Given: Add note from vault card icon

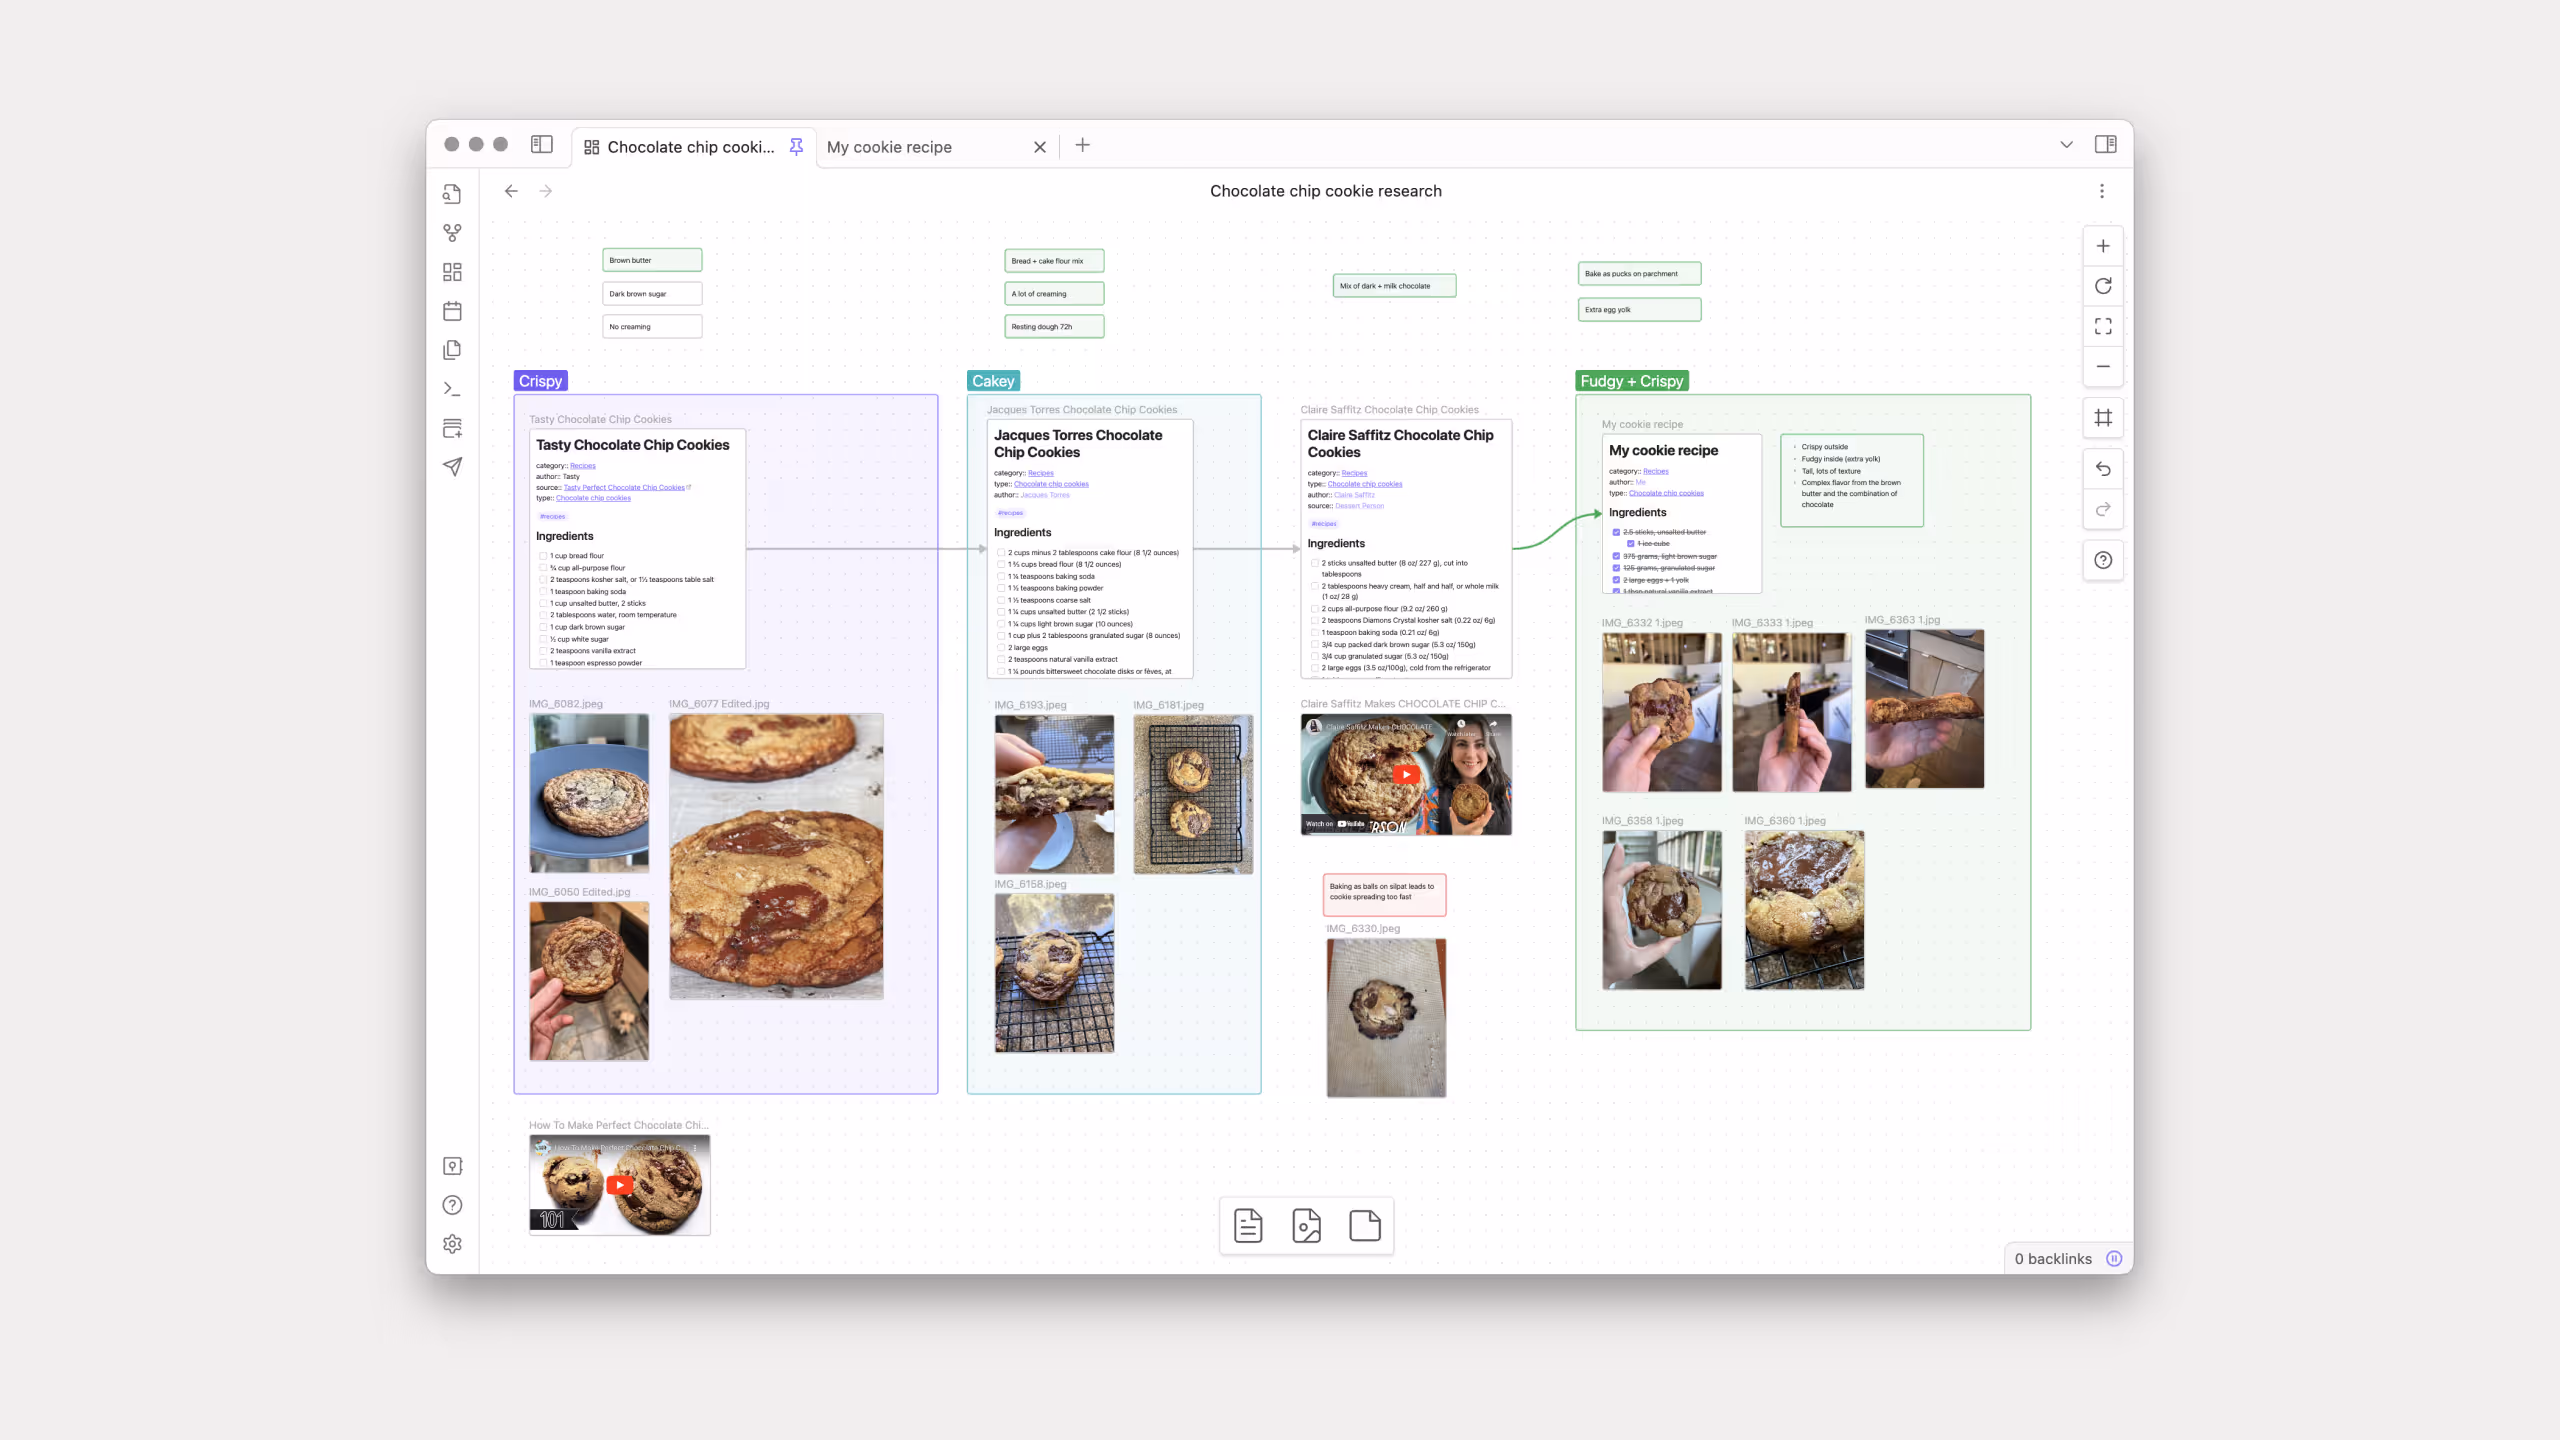Looking at the screenshot, I should tap(1248, 1225).
